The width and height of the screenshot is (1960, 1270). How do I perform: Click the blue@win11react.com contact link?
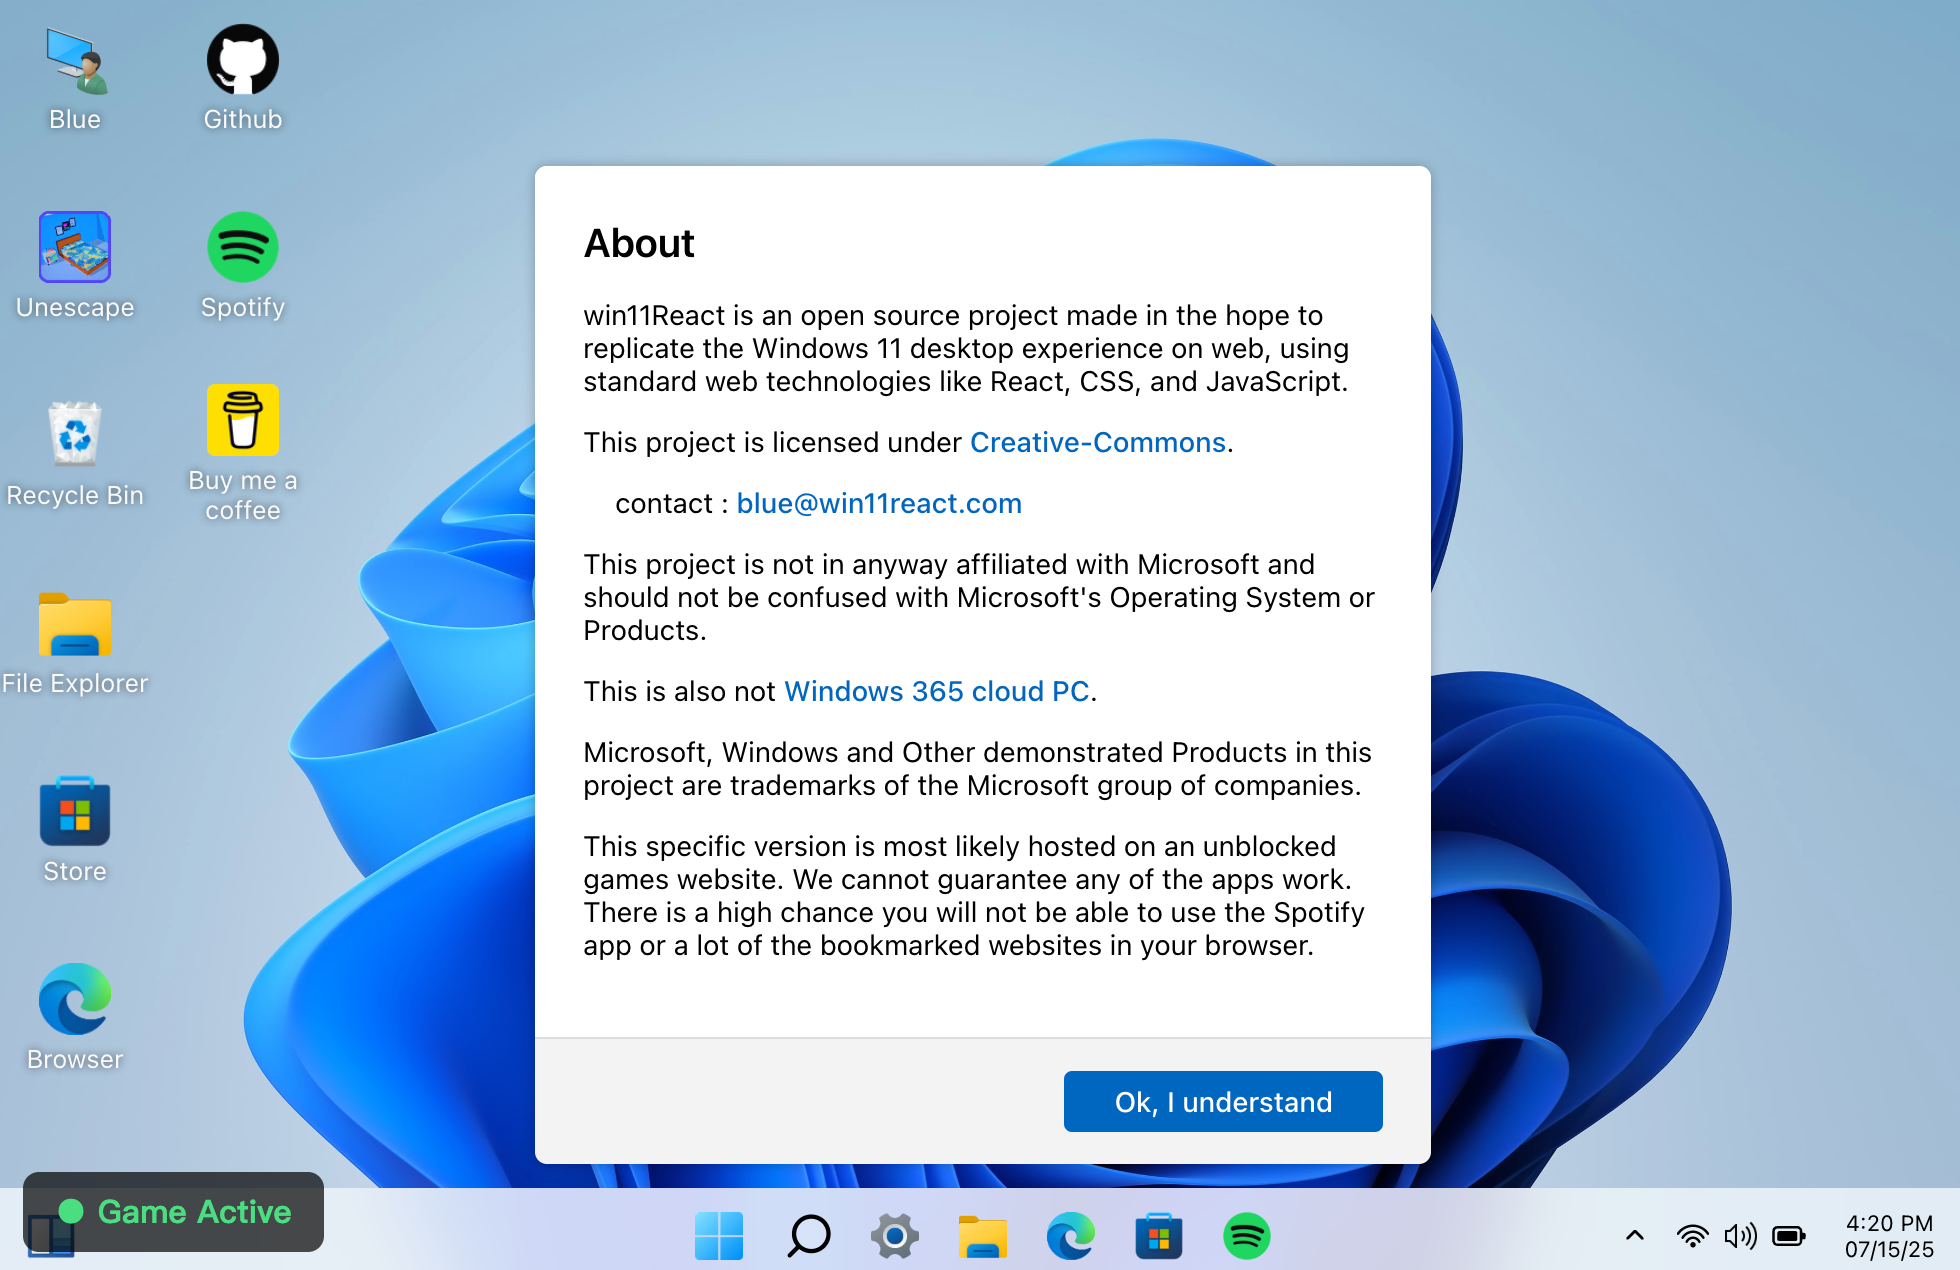879,504
